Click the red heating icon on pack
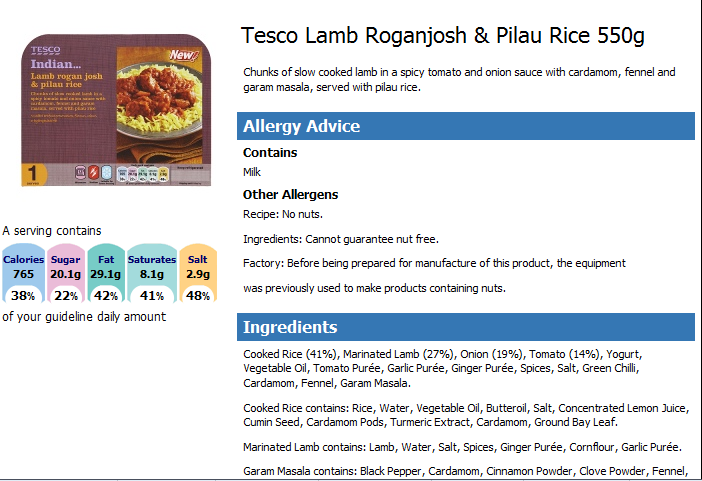Viewport: 702px width, 481px height. pos(93,172)
